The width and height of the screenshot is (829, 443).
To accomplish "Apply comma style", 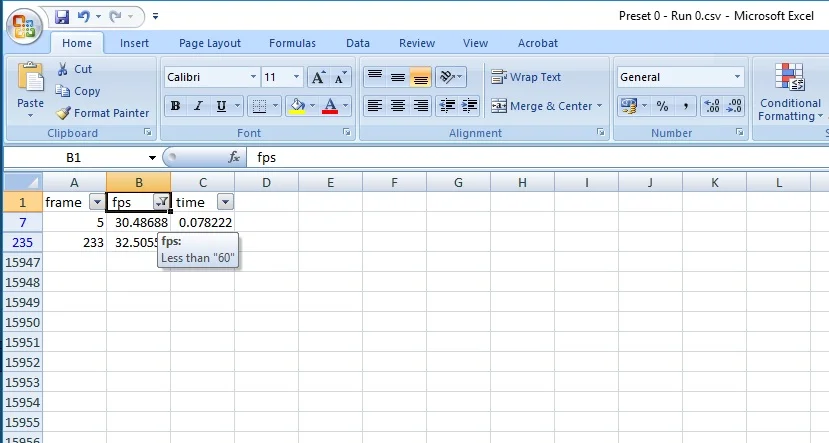I will 685,106.
